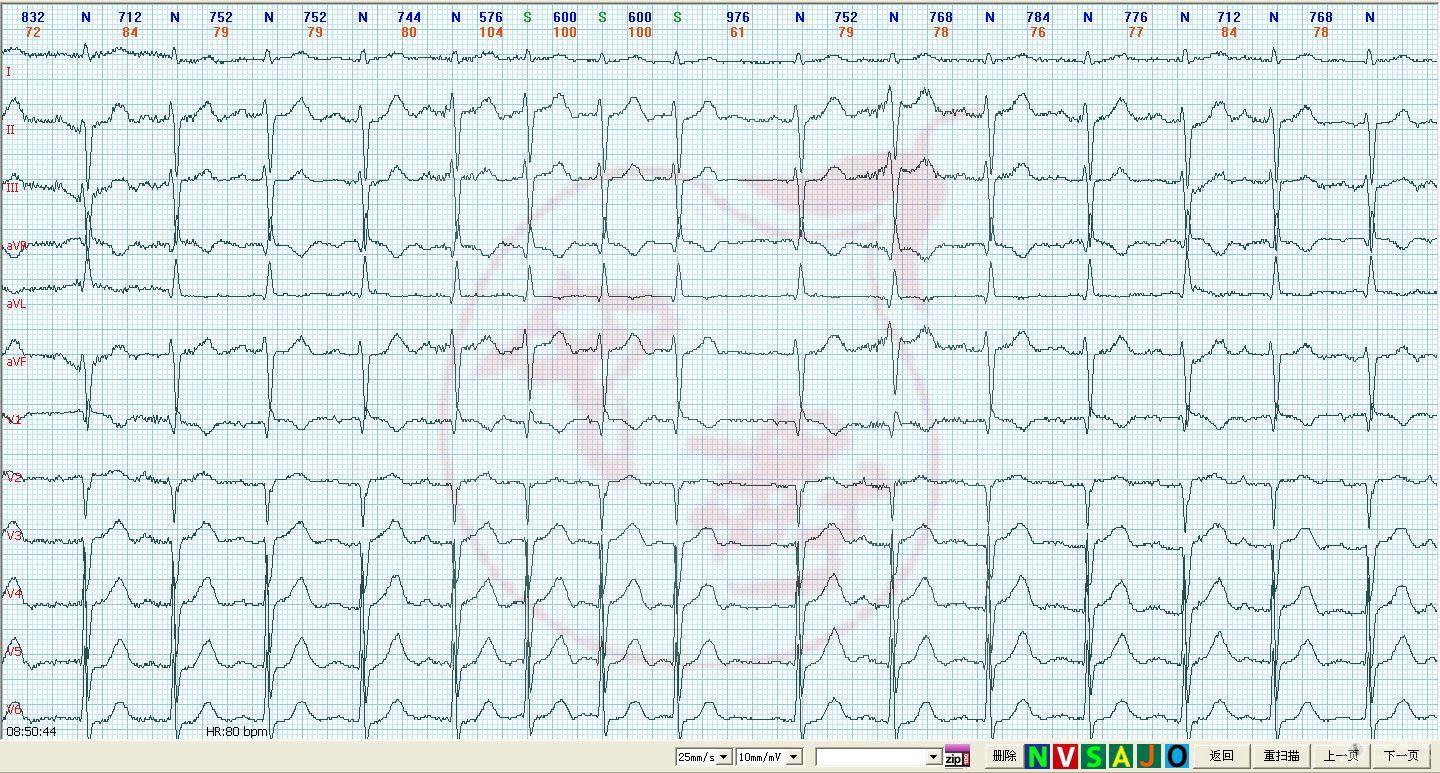
Task: Mark beat as Normal with green N button
Action: [1037, 756]
